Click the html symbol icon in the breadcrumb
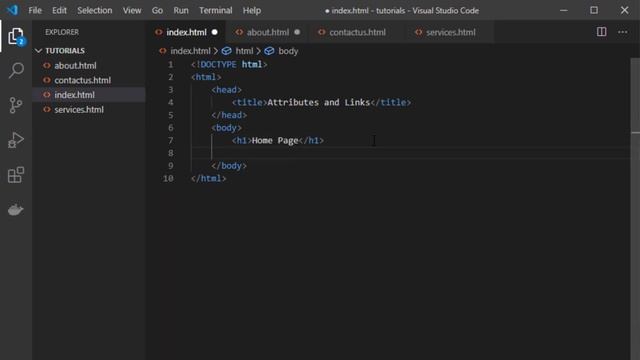 (x=227, y=51)
